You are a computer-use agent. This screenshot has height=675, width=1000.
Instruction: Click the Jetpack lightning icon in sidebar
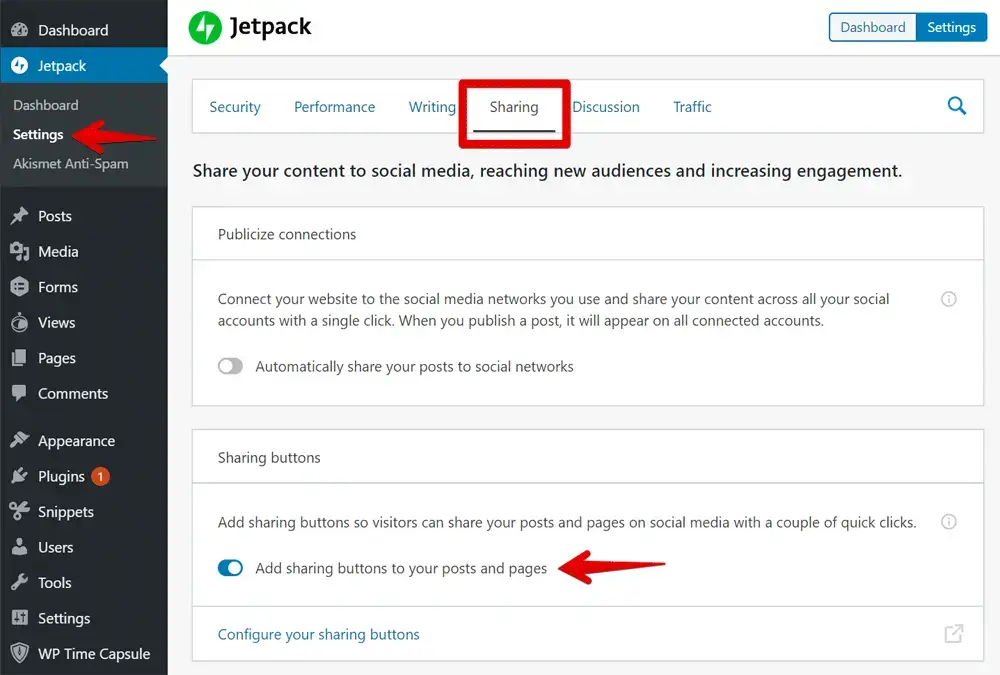[20, 65]
